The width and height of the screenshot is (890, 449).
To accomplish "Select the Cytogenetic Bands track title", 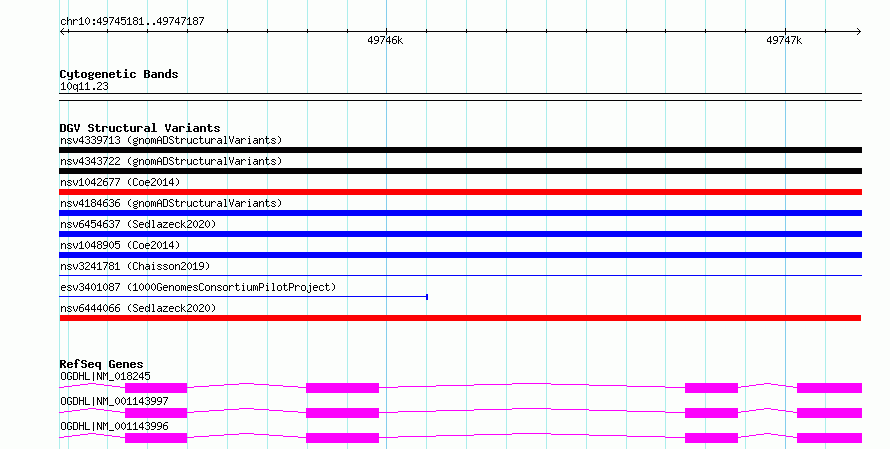I will coord(119,74).
